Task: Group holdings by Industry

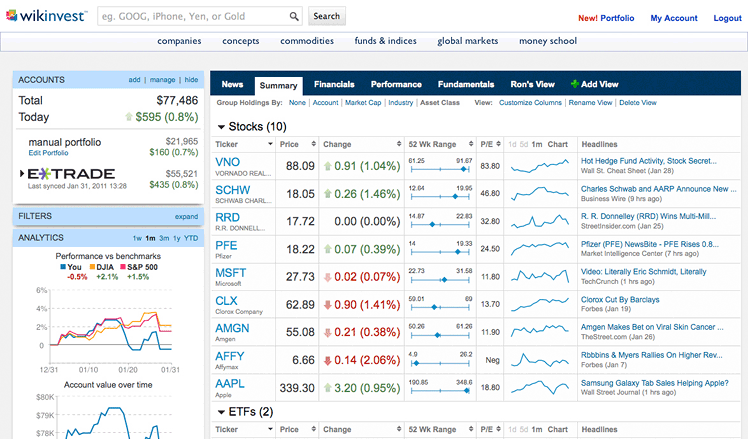Action: coord(401,103)
